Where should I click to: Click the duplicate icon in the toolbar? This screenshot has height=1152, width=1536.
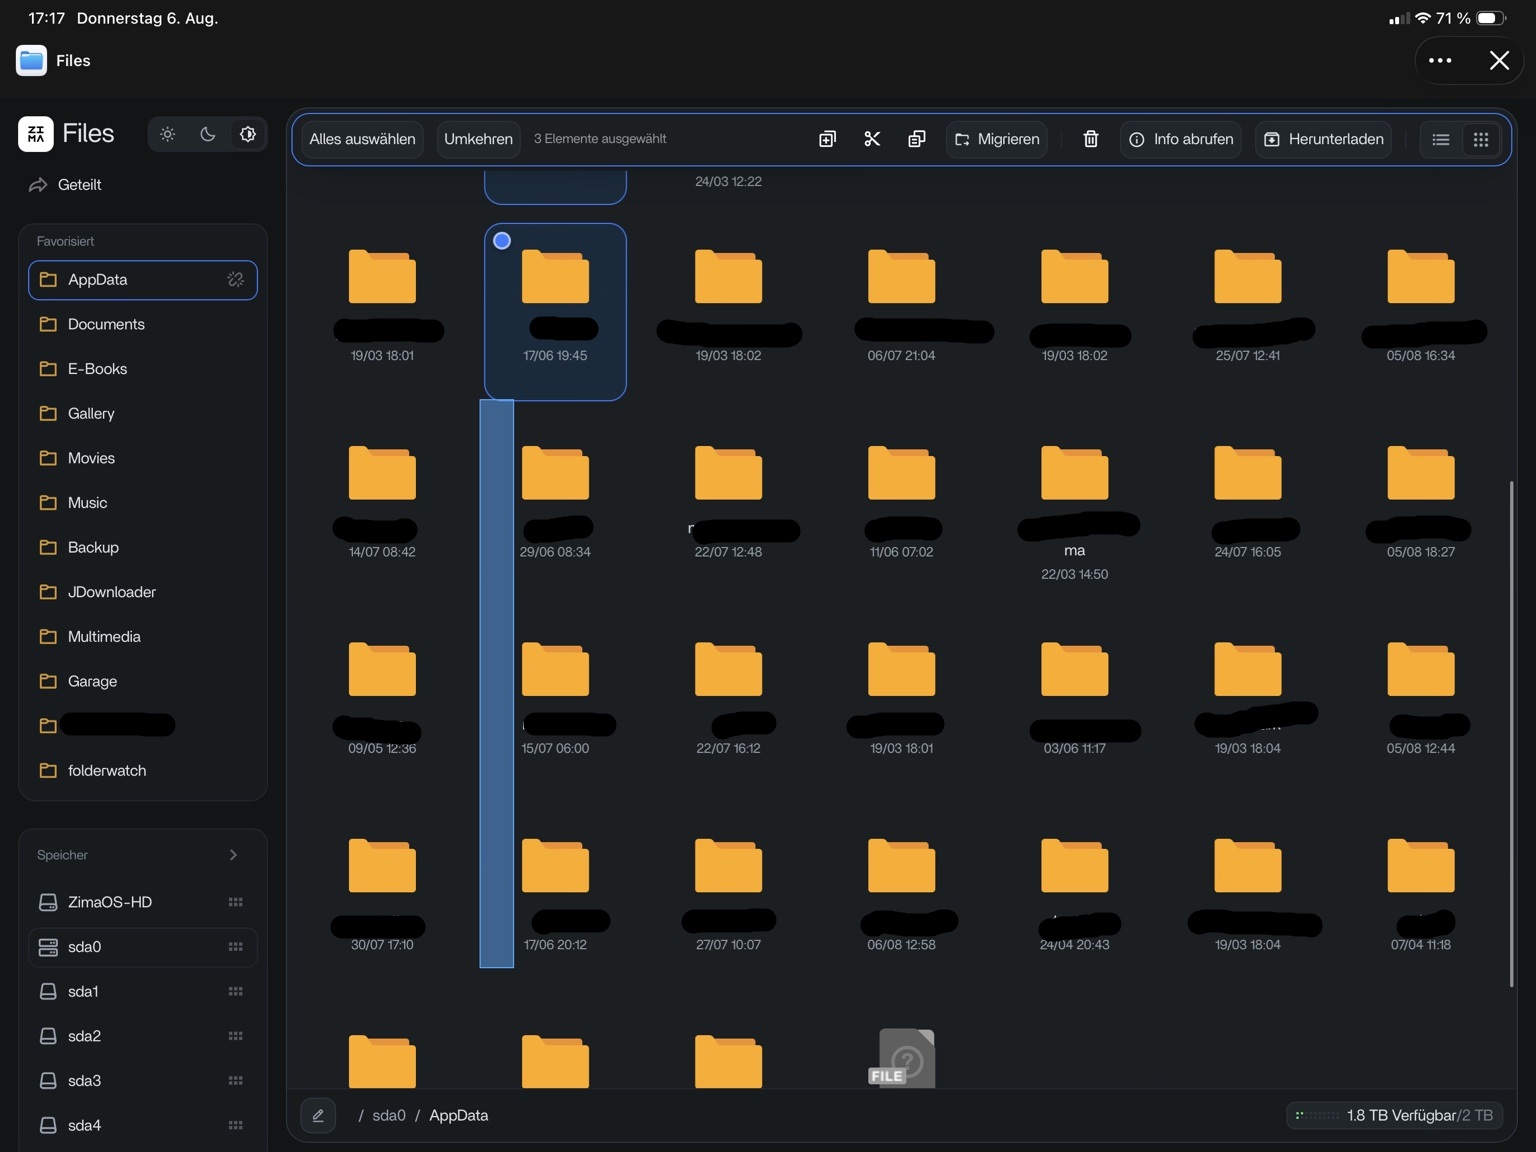[x=916, y=139]
